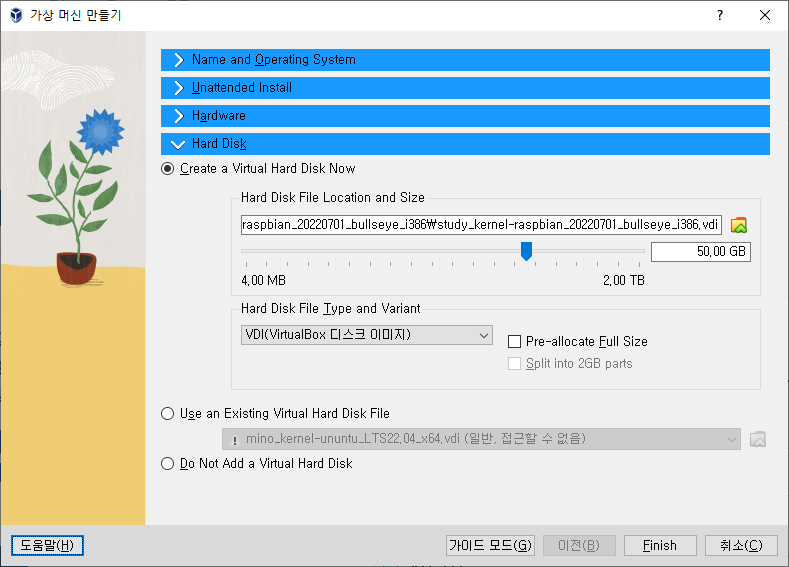
Task: Collapse the Hard Disk section
Action: 219,144
